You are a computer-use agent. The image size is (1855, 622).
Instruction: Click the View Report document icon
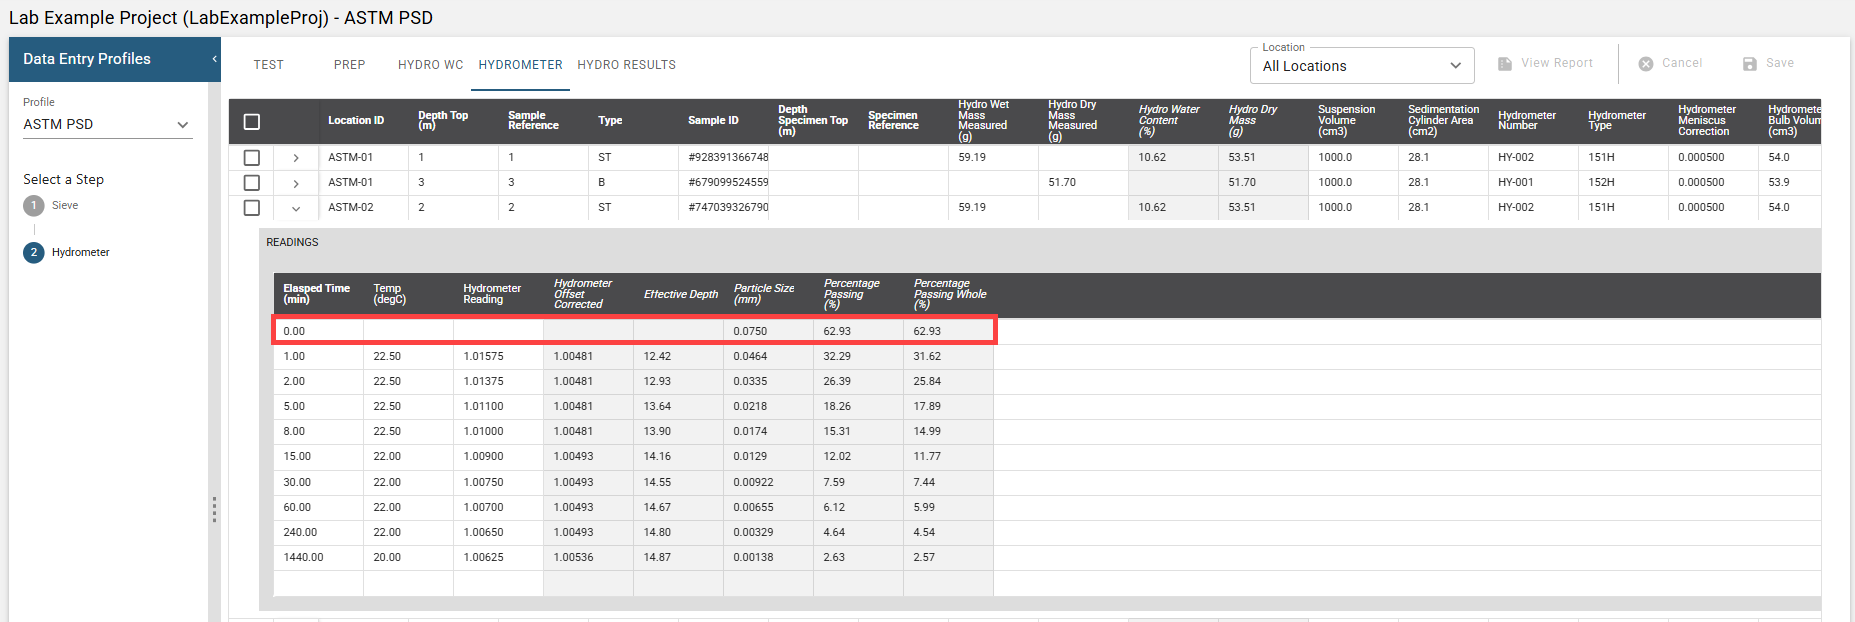pos(1505,64)
